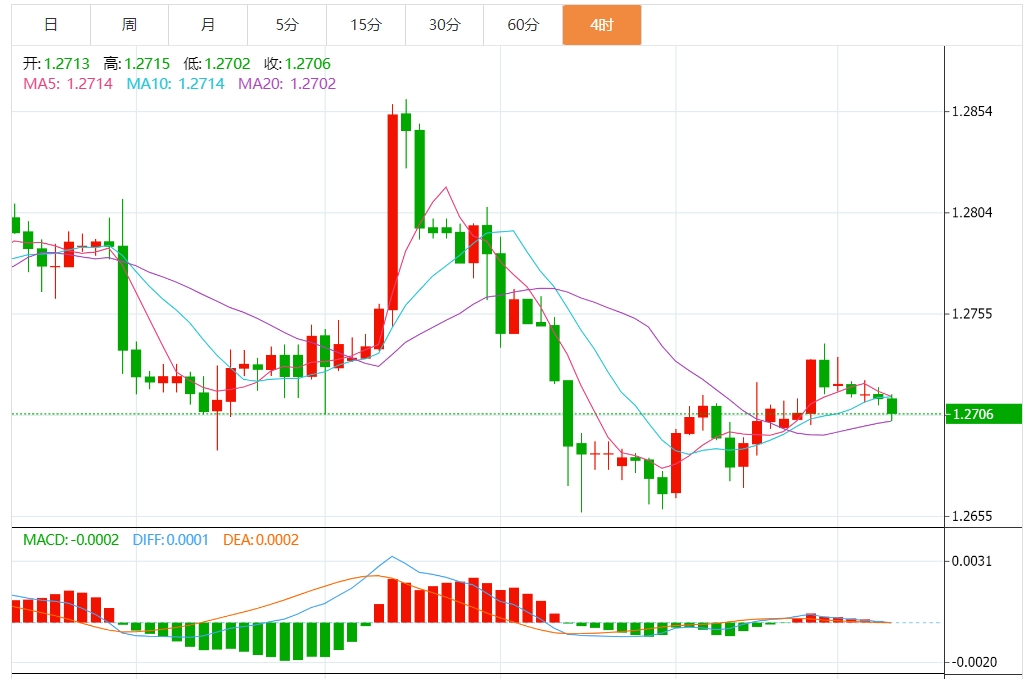Click the tallest red candlestick near 1.2854
This screenshot has width=1036, height=679.
[x=392, y=211]
